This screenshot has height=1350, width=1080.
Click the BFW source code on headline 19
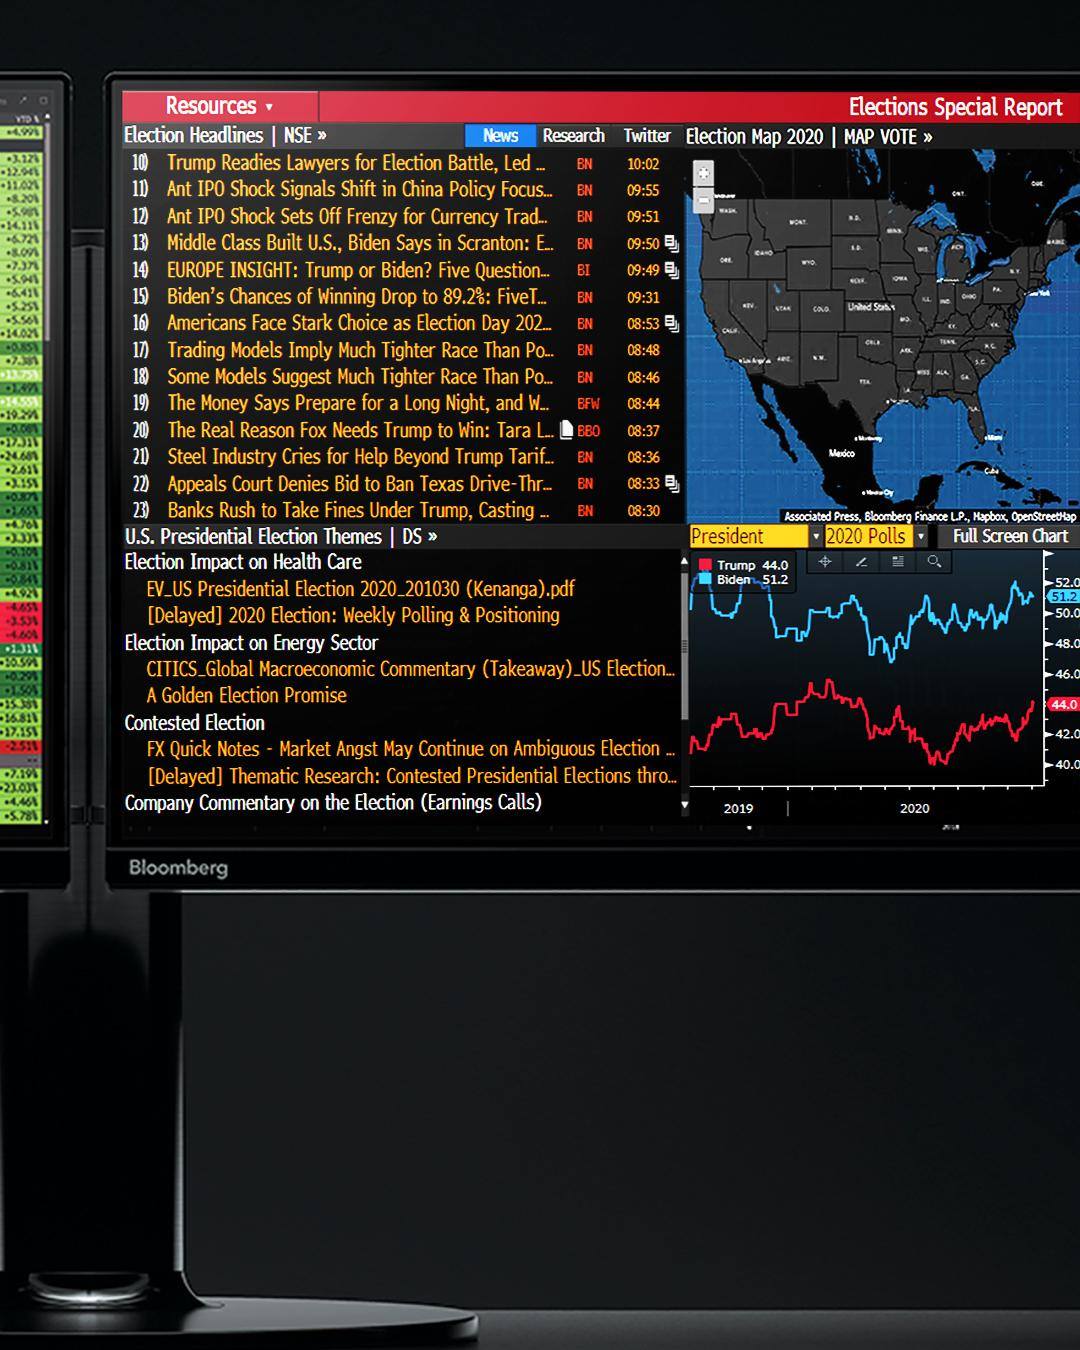coord(589,404)
